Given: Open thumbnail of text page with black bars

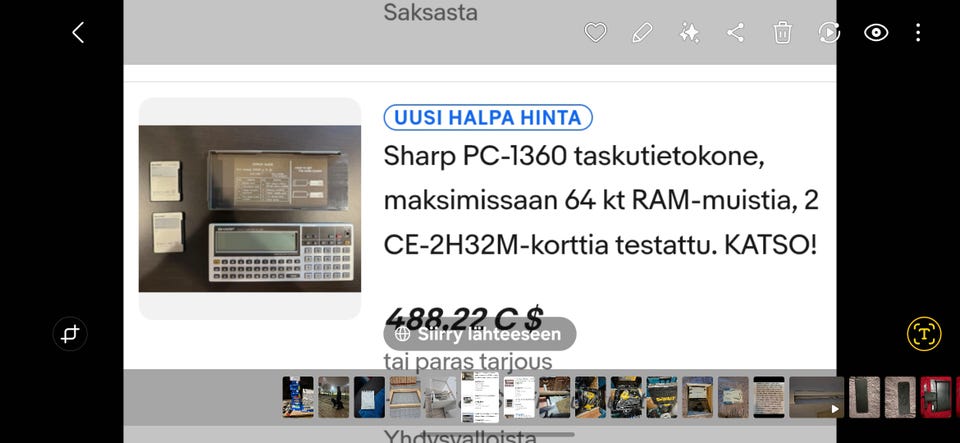Looking at the screenshot, I should click(769, 397).
